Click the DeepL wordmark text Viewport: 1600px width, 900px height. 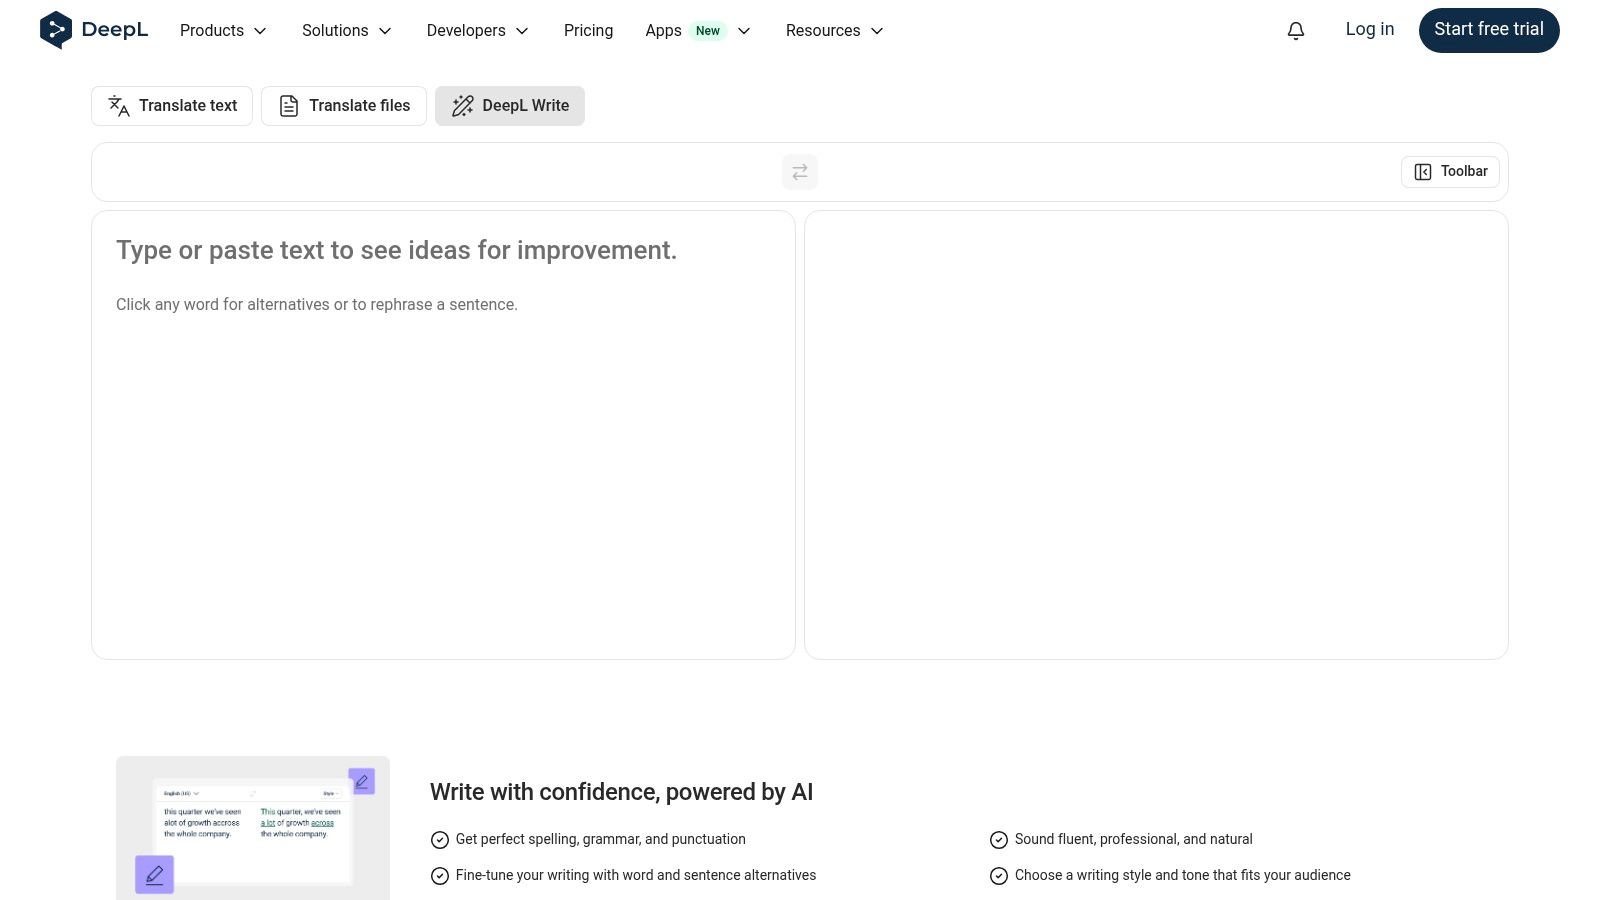tap(115, 30)
